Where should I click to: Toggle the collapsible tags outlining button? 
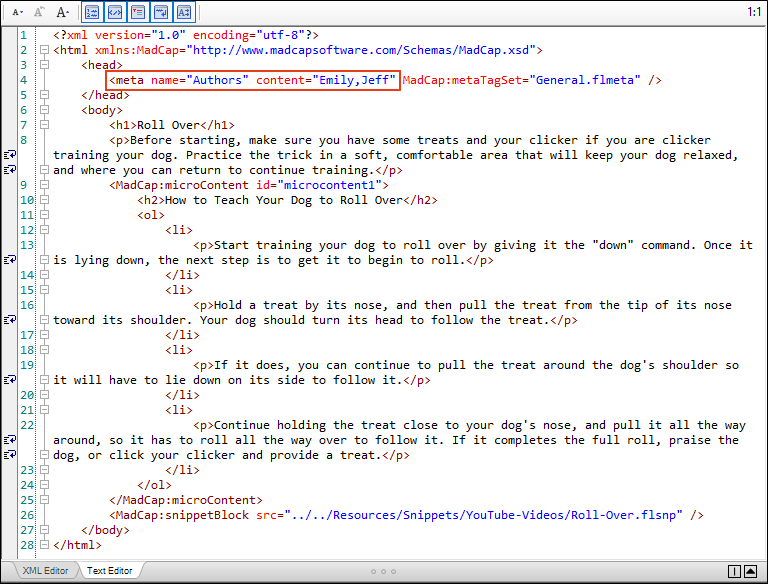coord(138,12)
